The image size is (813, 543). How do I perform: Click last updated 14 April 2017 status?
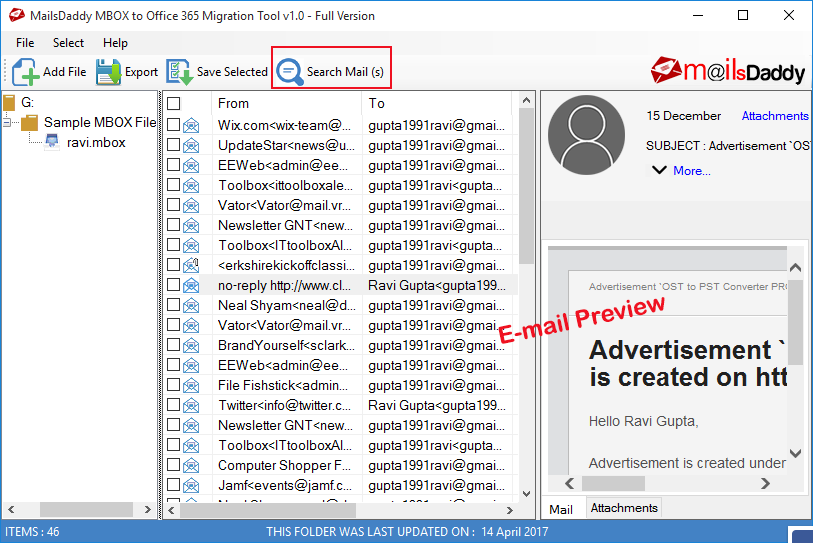(407, 532)
